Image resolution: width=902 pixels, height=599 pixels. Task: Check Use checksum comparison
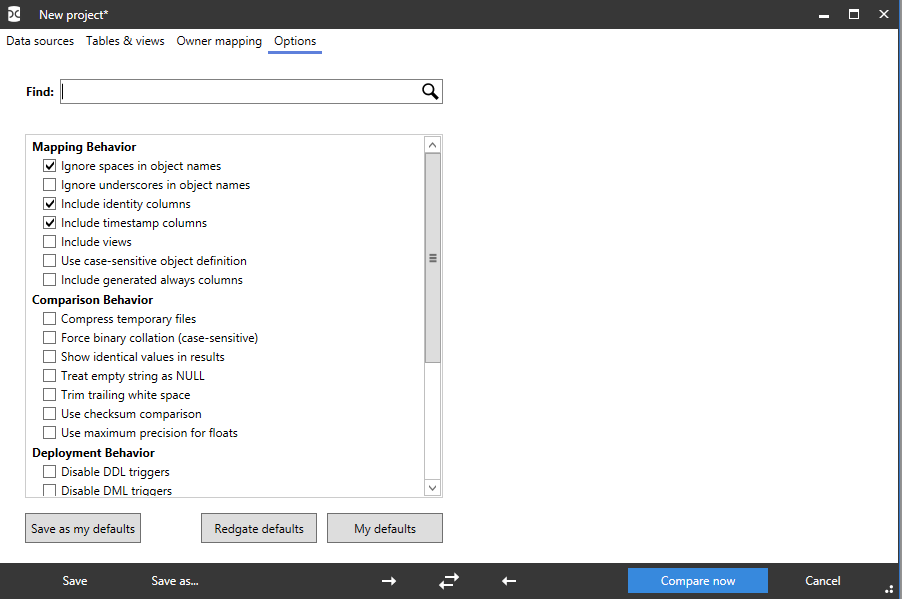pos(49,414)
